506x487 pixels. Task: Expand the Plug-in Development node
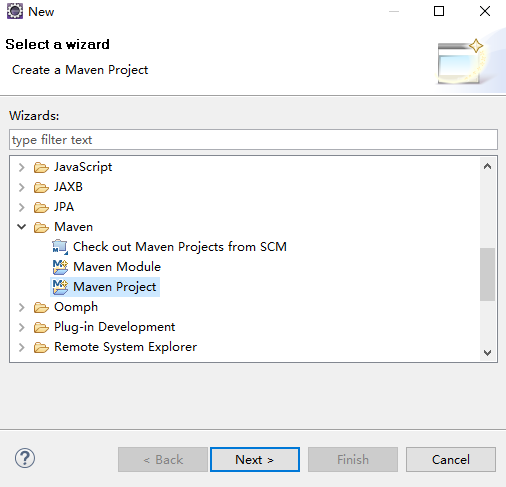click(x=22, y=327)
